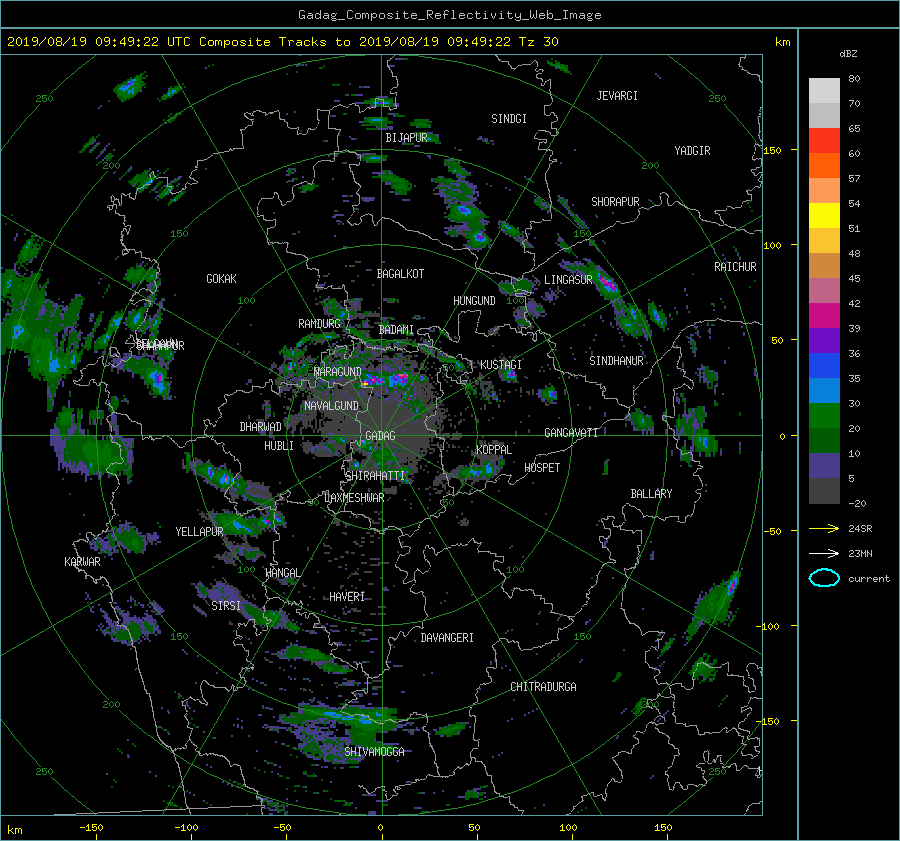
Task: Click the storm cell northeast of Naragund
Action: (398, 378)
